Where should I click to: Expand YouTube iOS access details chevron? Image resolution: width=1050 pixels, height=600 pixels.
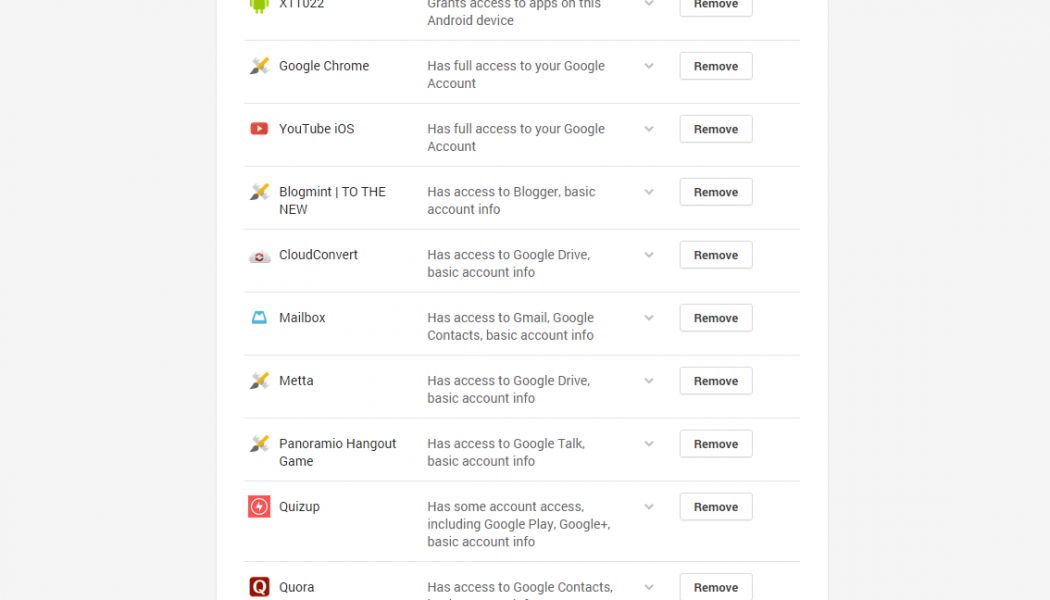[649, 129]
